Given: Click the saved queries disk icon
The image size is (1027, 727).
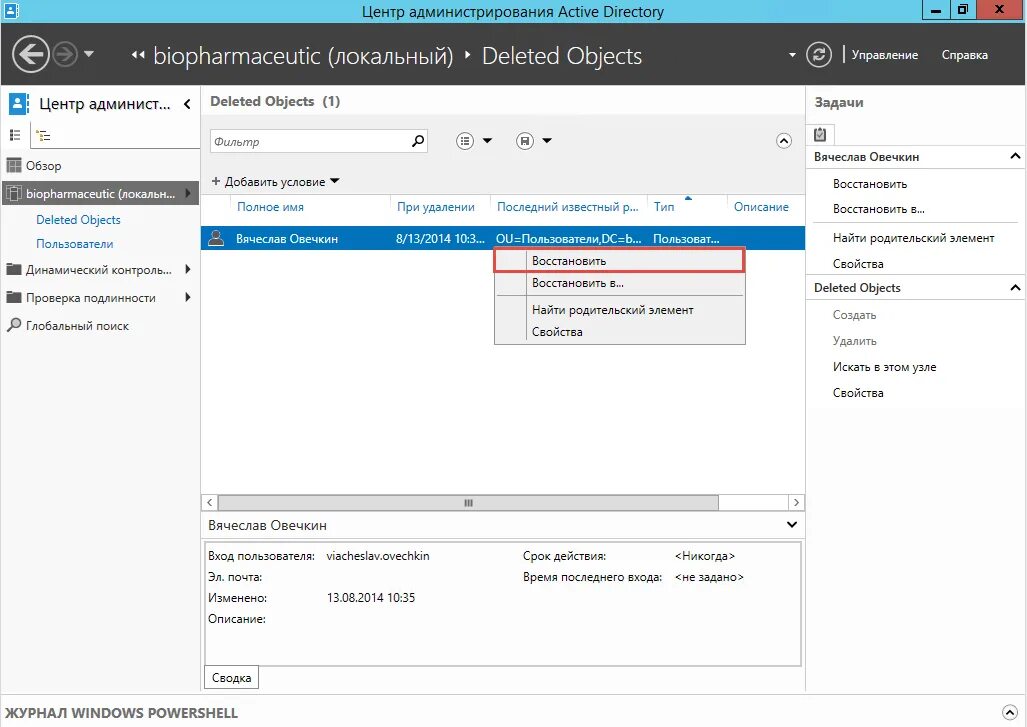Looking at the screenshot, I should point(525,141).
